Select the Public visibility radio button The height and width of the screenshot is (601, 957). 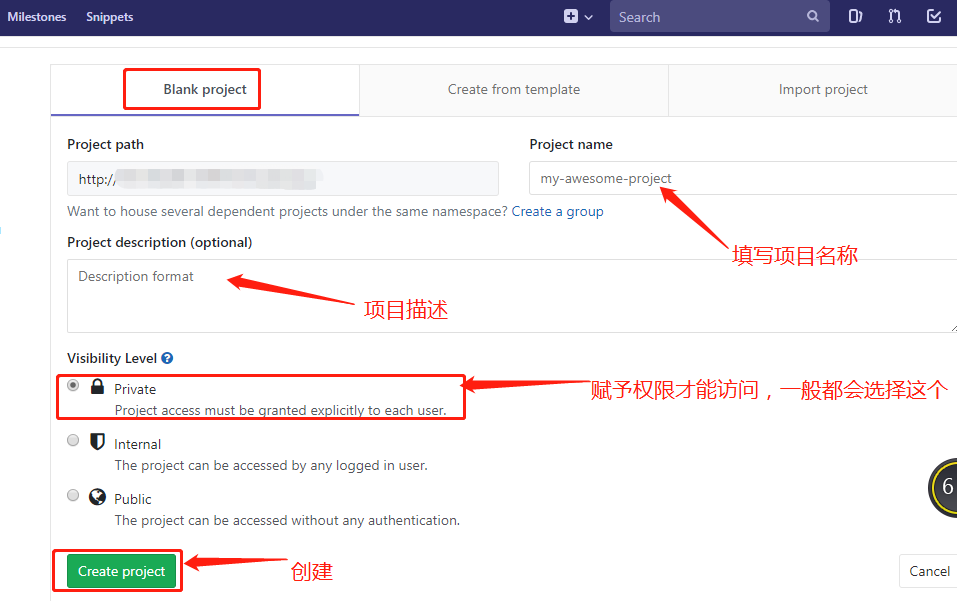pos(72,495)
